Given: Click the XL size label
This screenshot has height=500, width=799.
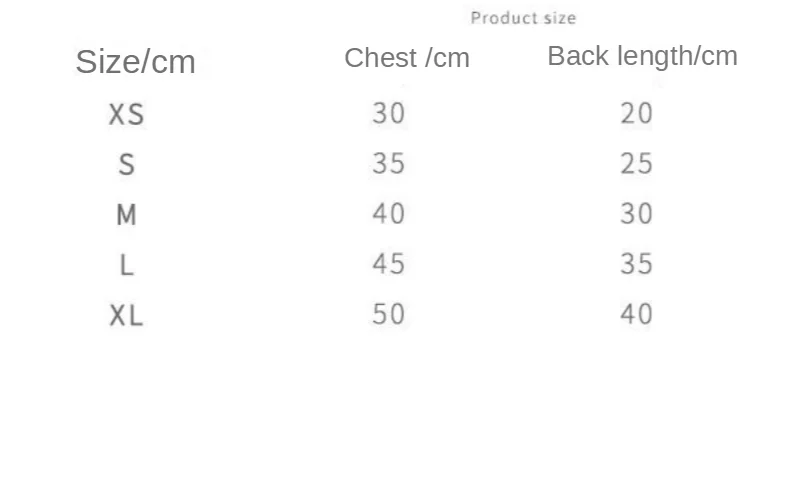Looking at the screenshot, I should (x=127, y=316).
